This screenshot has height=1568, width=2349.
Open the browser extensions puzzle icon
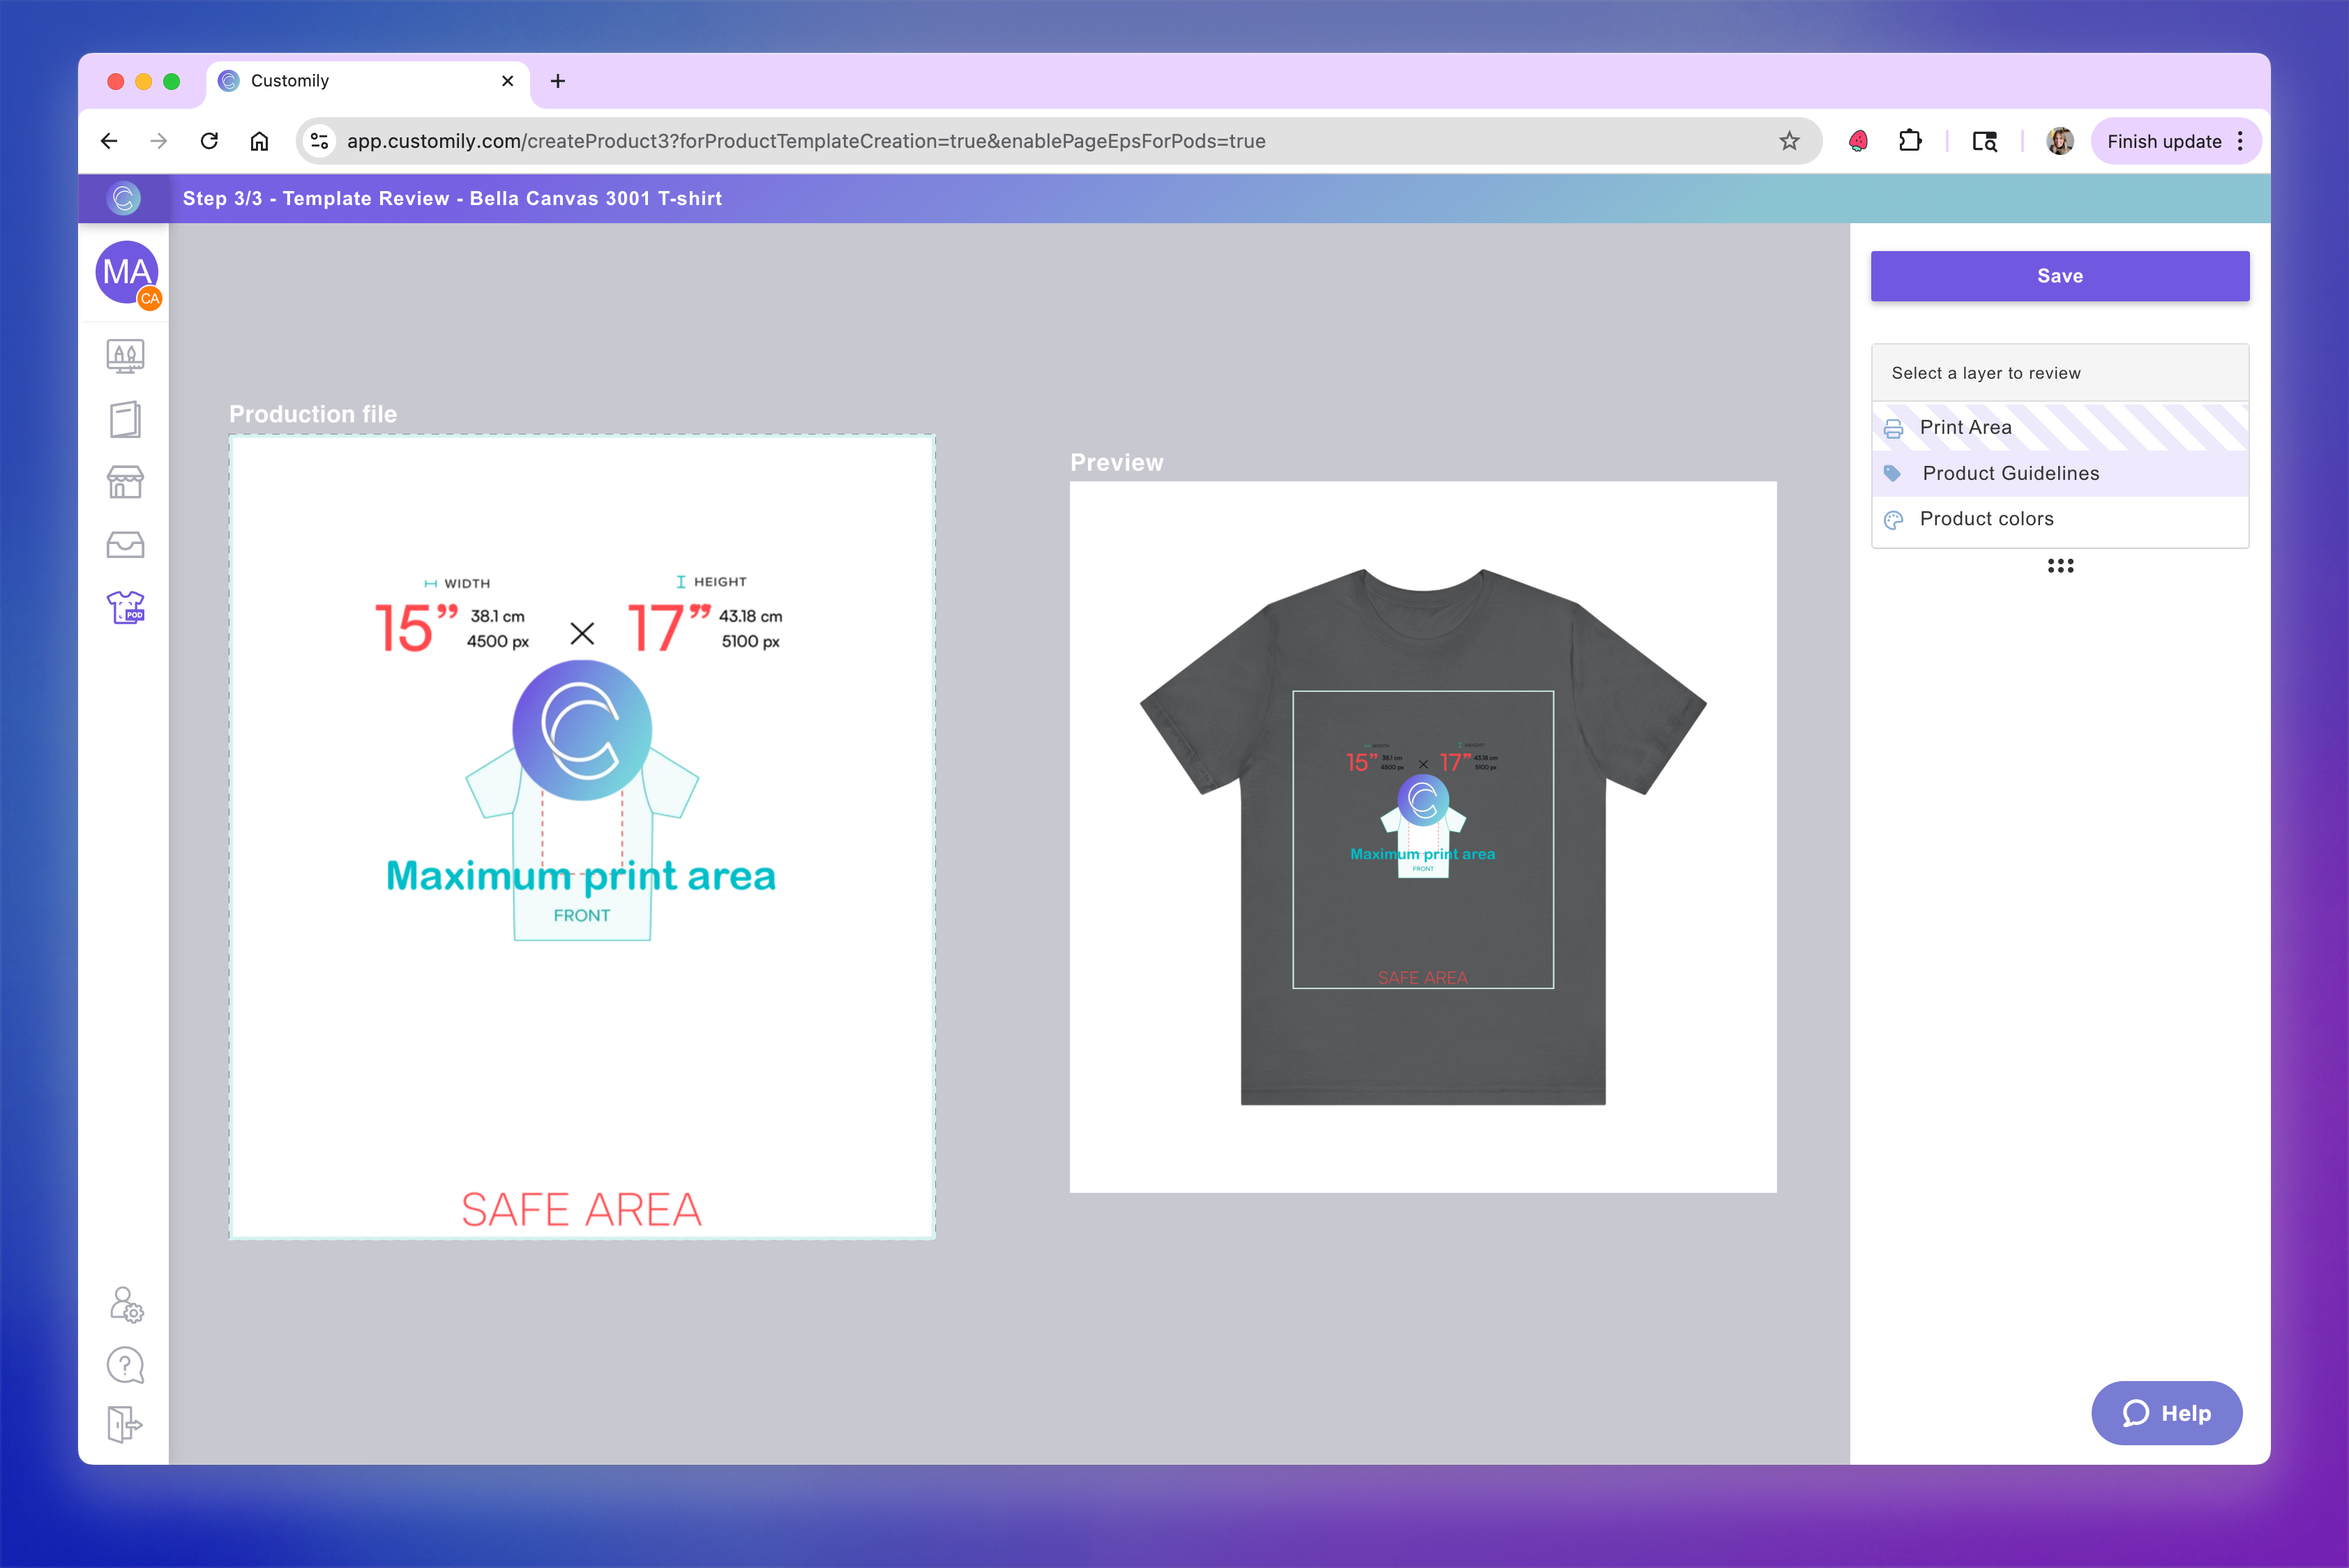pyautogui.click(x=1910, y=141)
